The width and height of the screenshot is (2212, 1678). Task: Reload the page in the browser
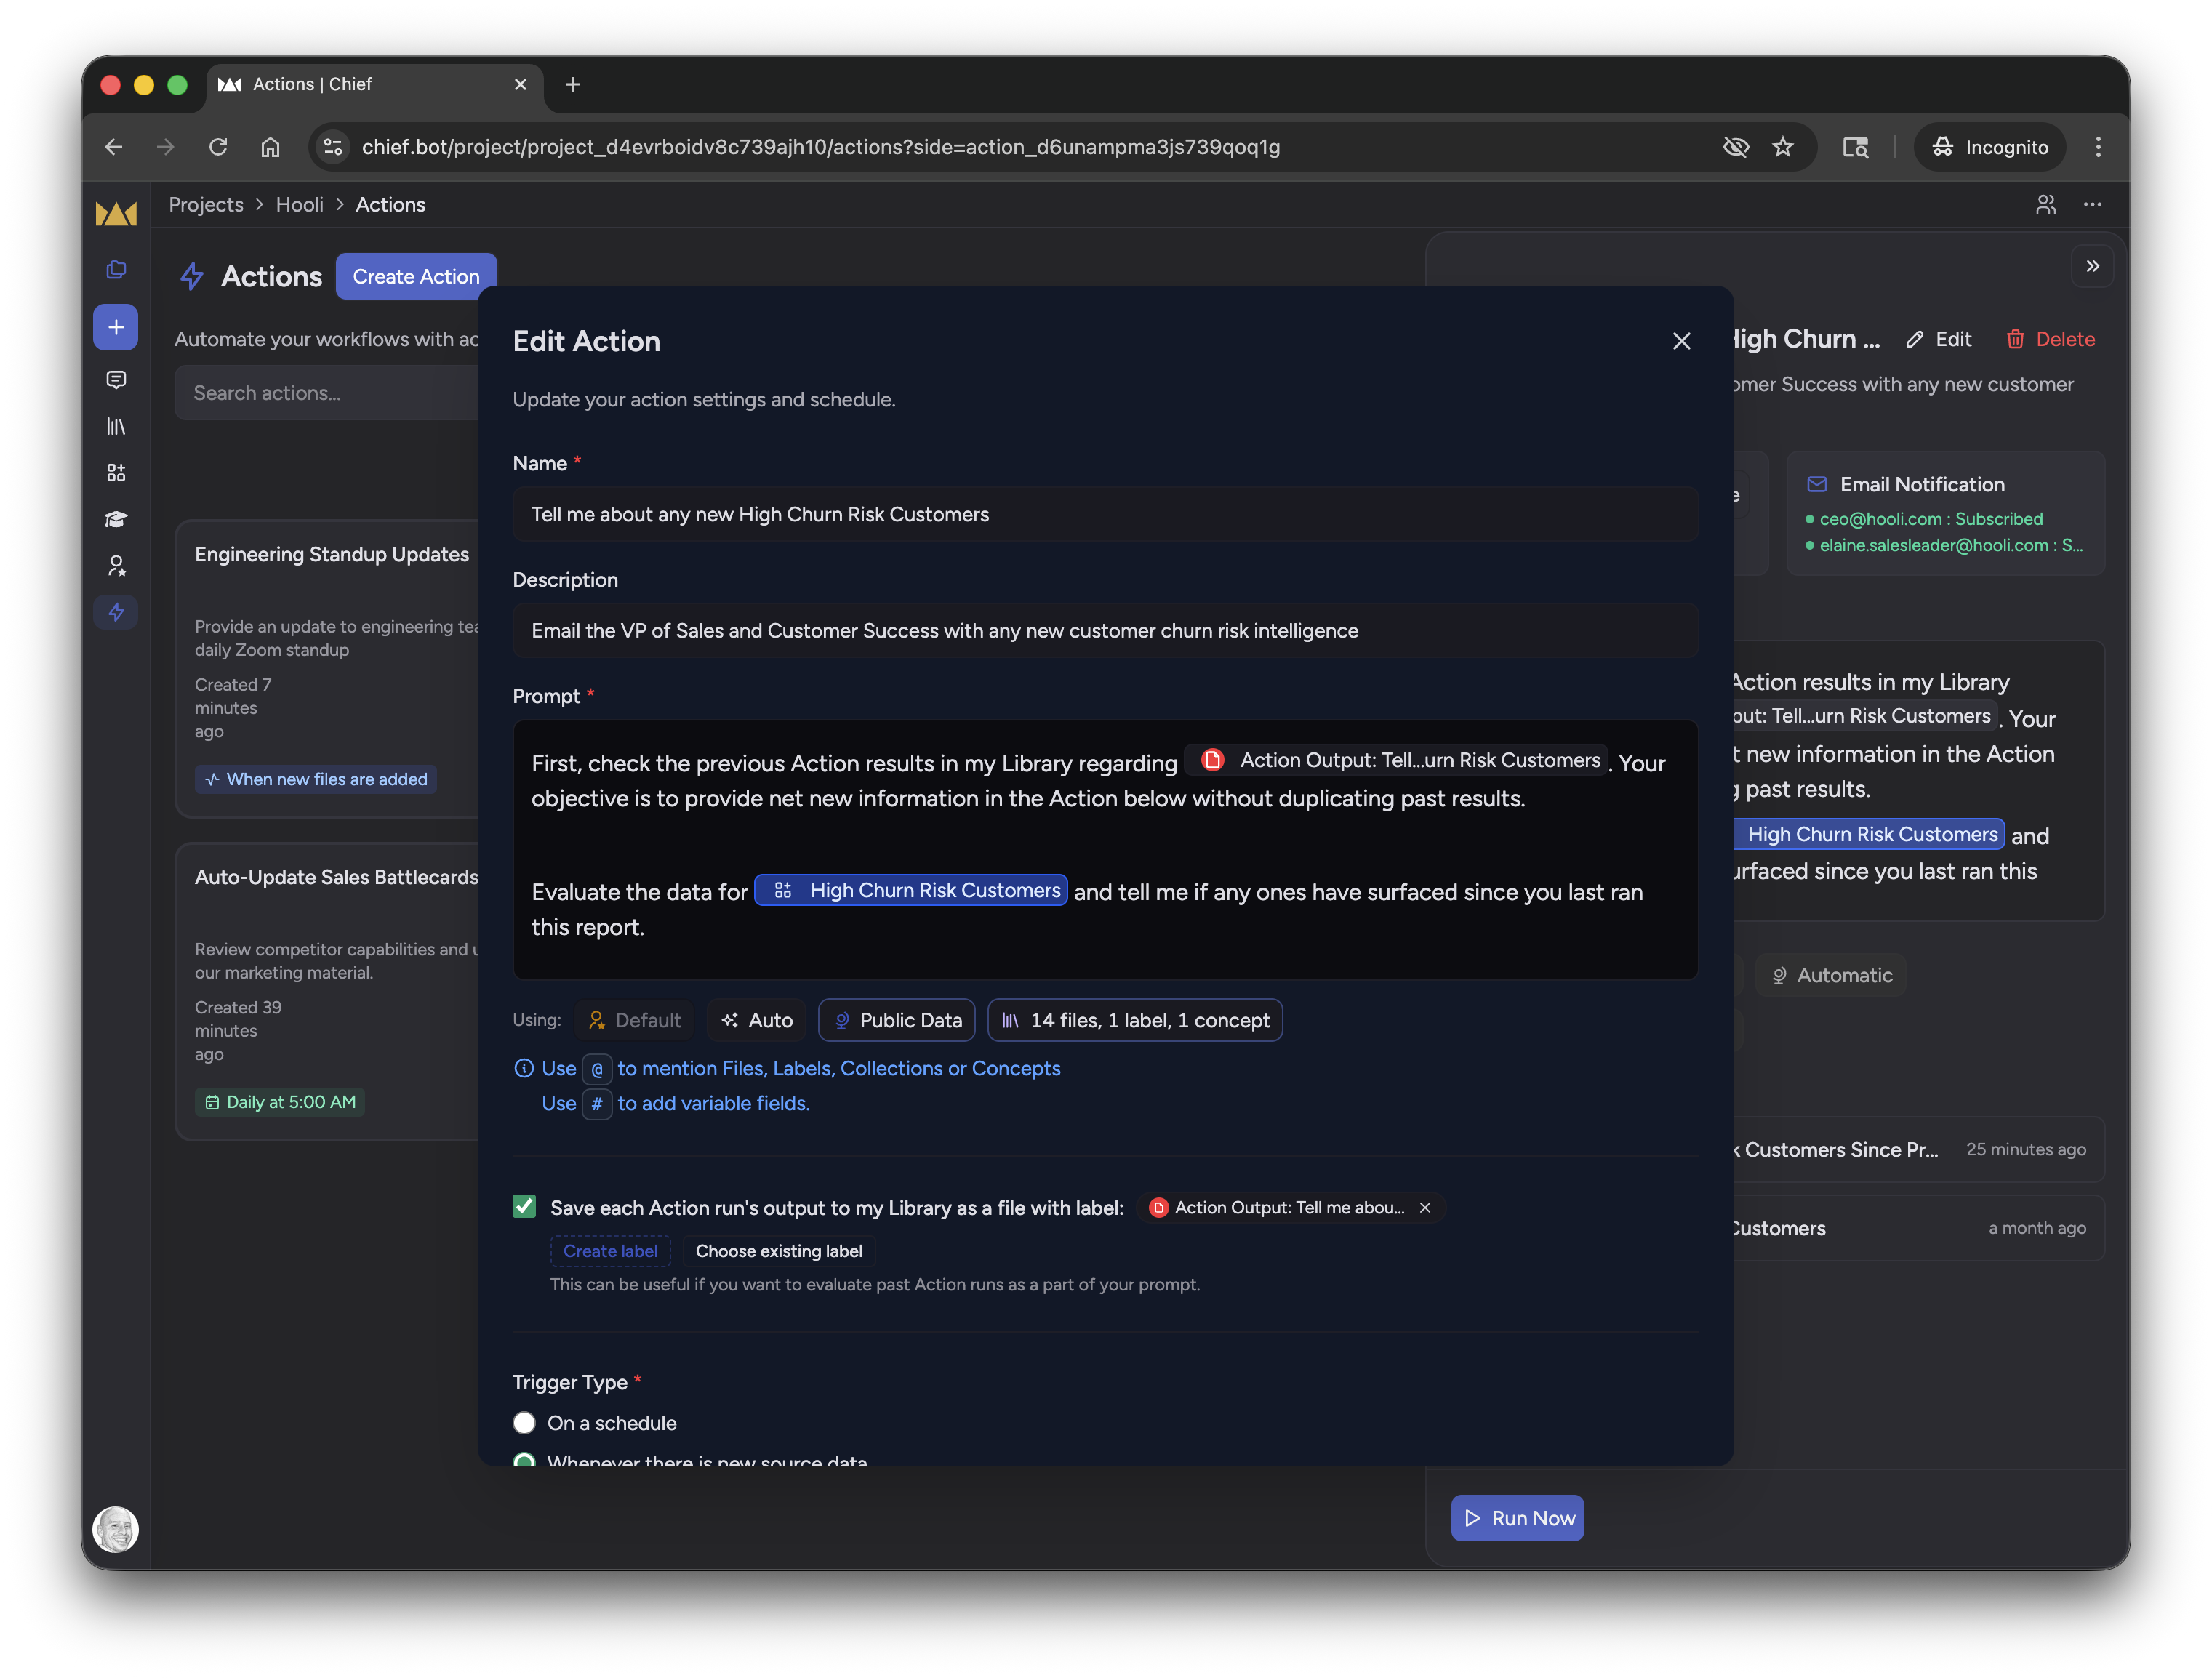tap(218, 147)
